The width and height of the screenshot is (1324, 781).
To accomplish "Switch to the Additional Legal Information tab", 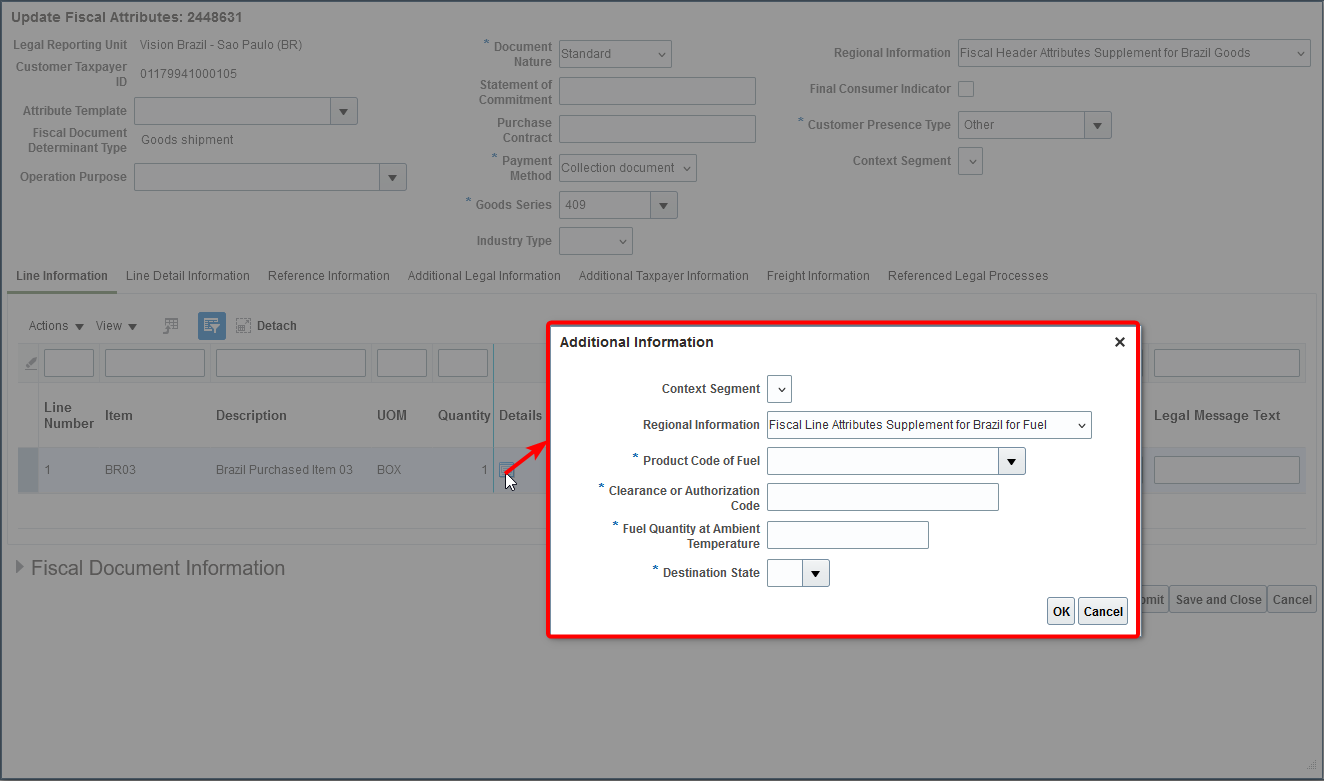I will [x=484, y=276].
